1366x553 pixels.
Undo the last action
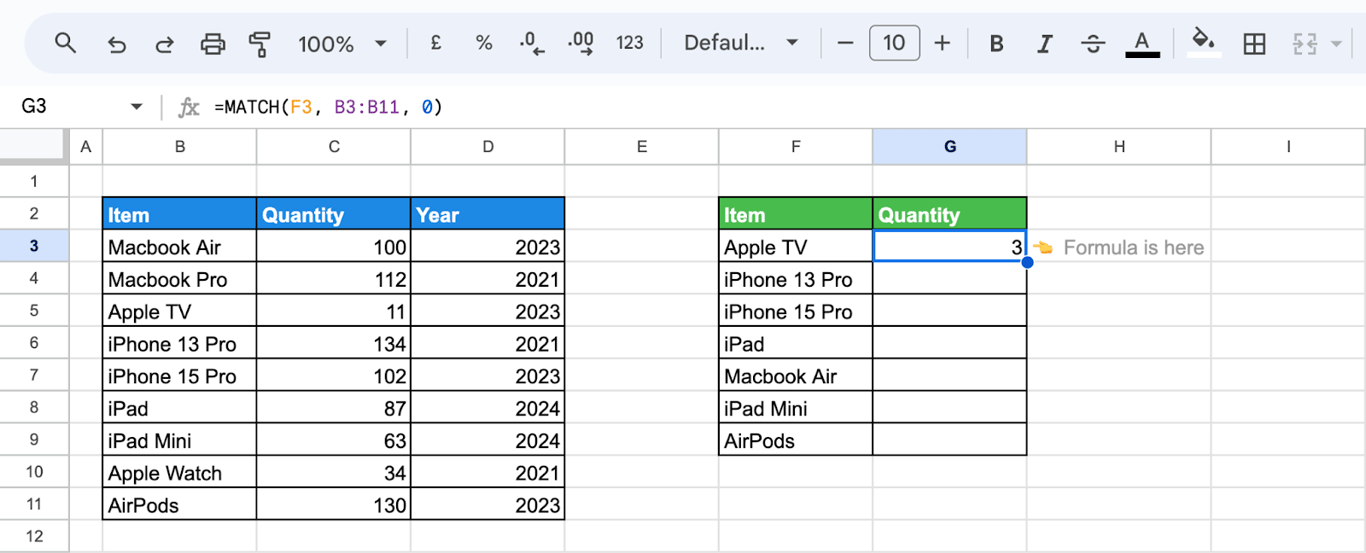[x=117, y=44]
